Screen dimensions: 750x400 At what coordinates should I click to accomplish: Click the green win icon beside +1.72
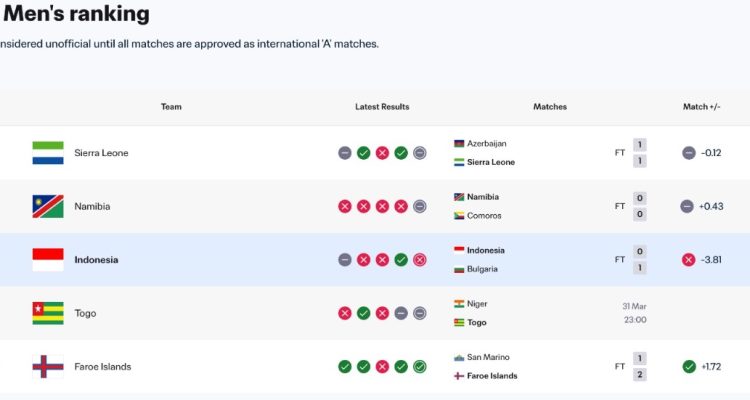pos(688,367)
